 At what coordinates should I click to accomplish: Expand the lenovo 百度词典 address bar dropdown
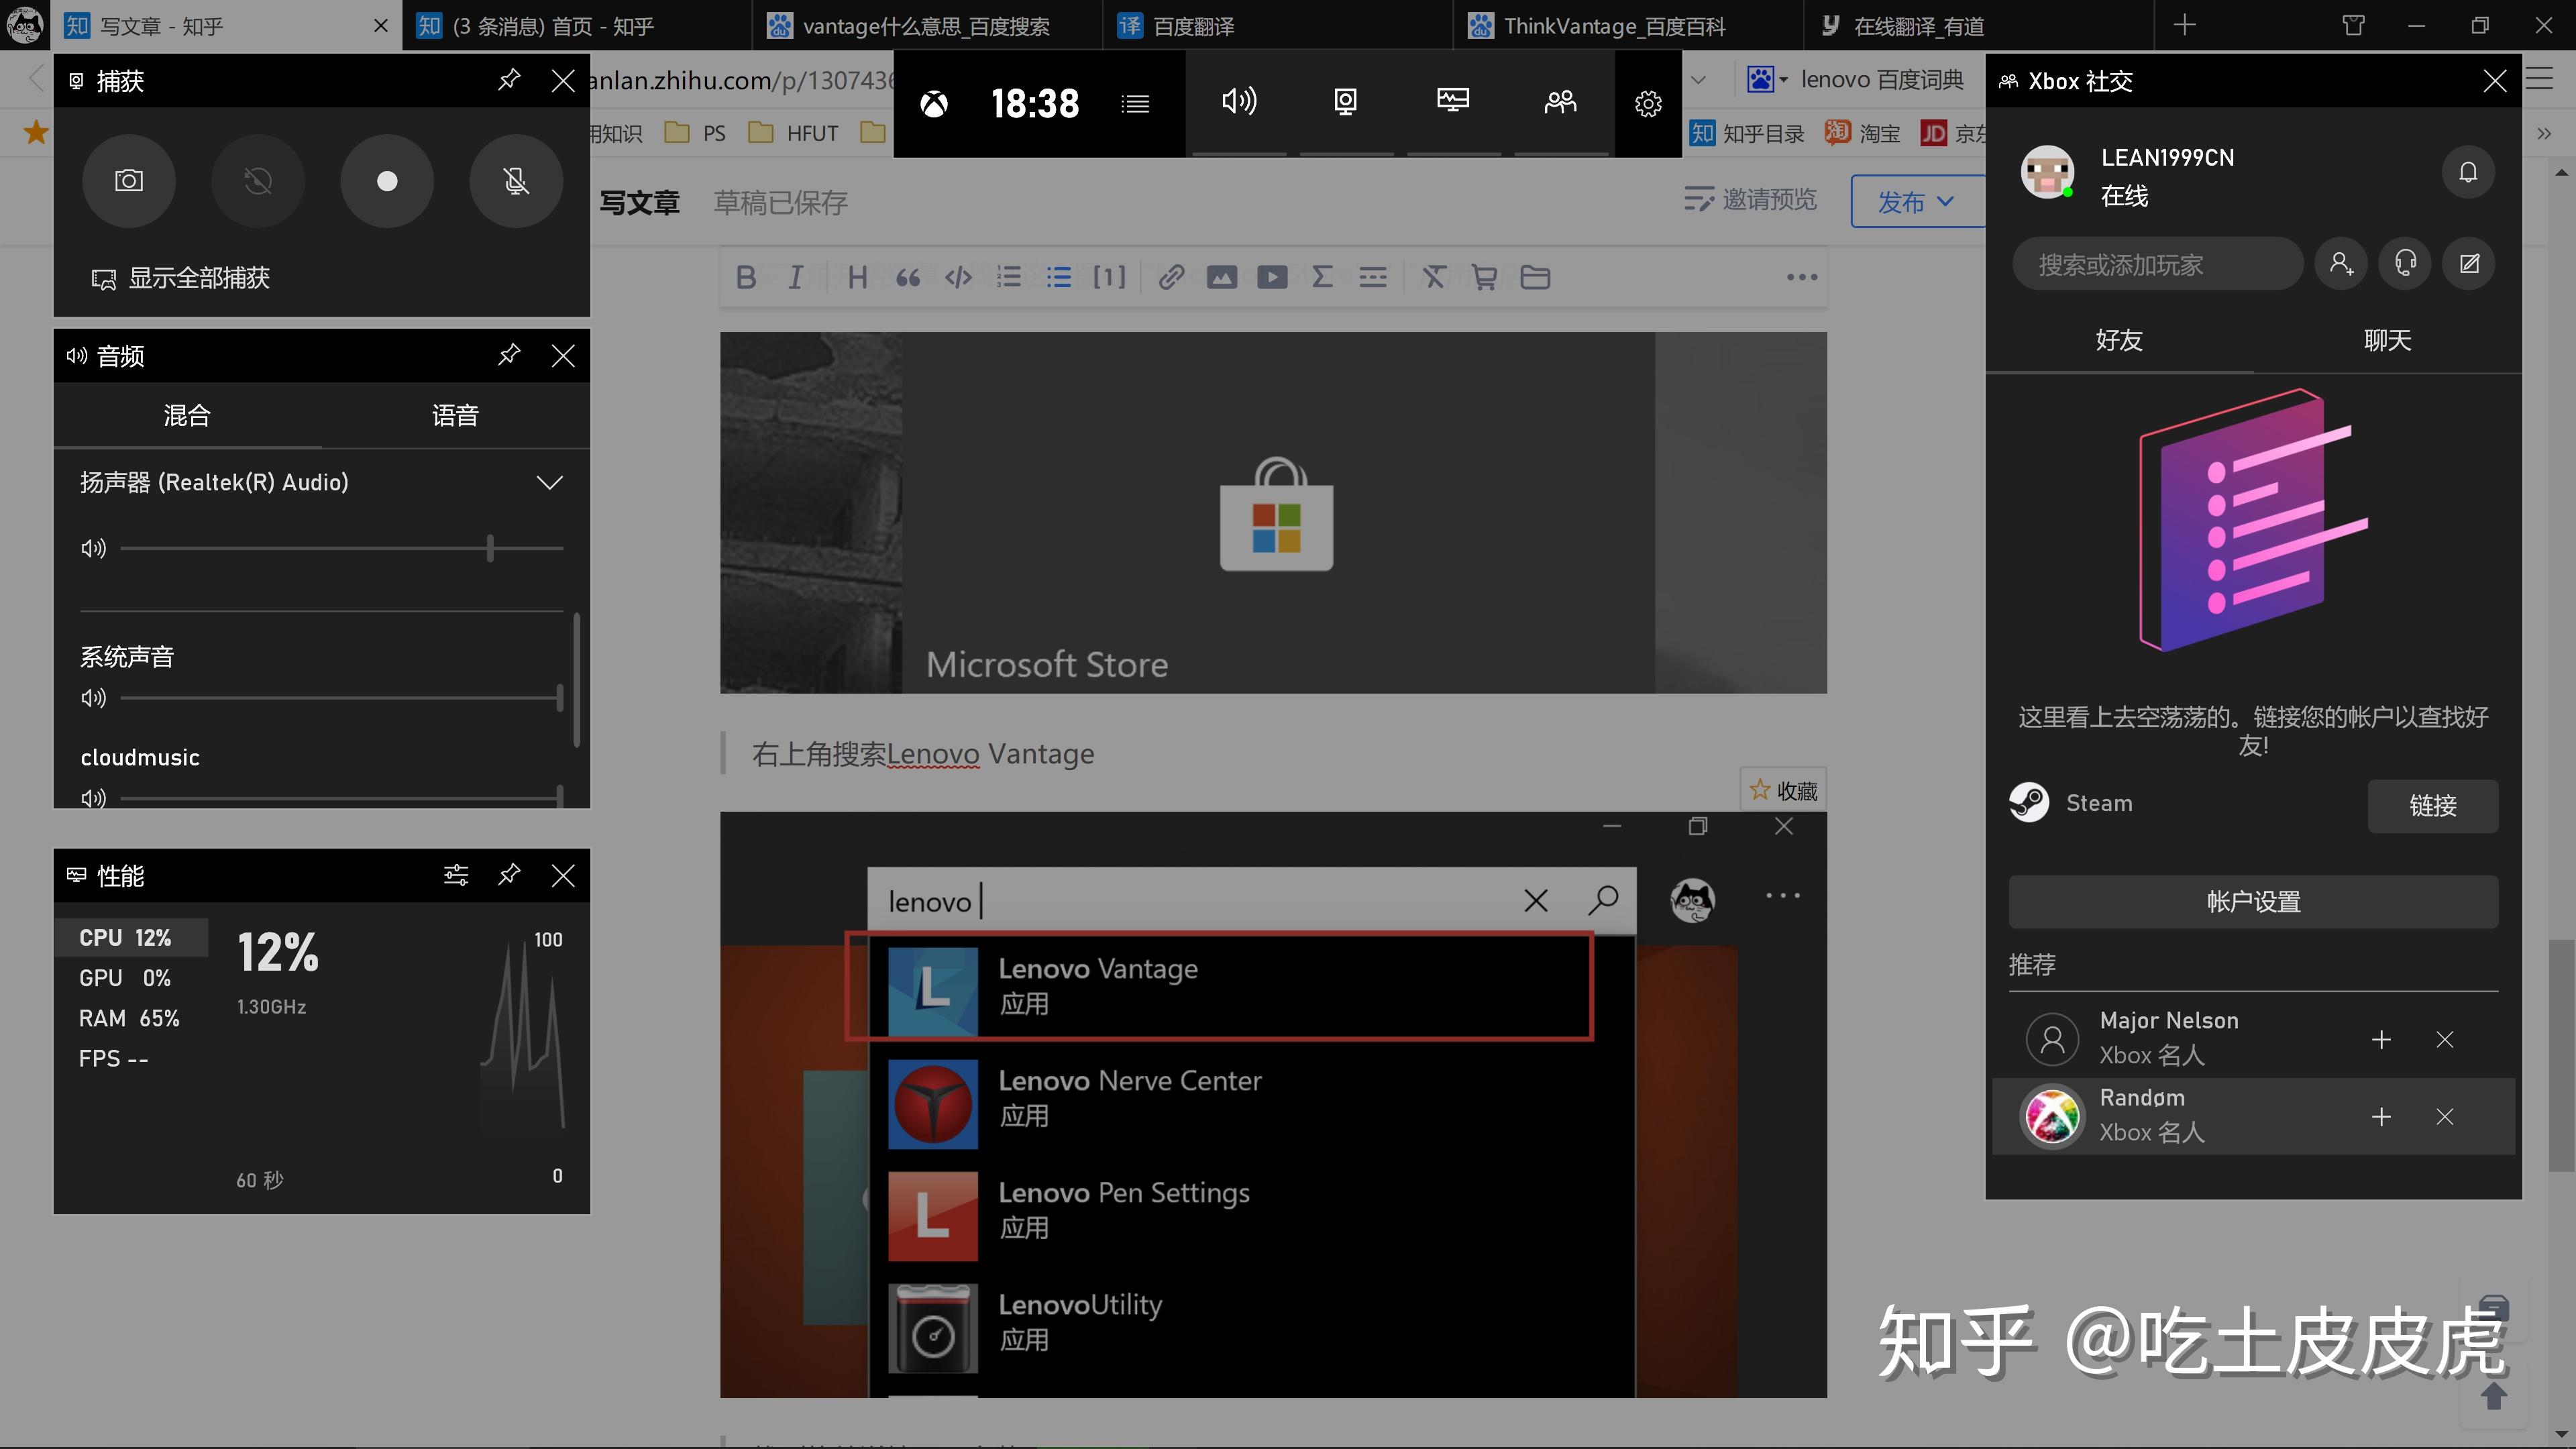tap(1698, 79)
